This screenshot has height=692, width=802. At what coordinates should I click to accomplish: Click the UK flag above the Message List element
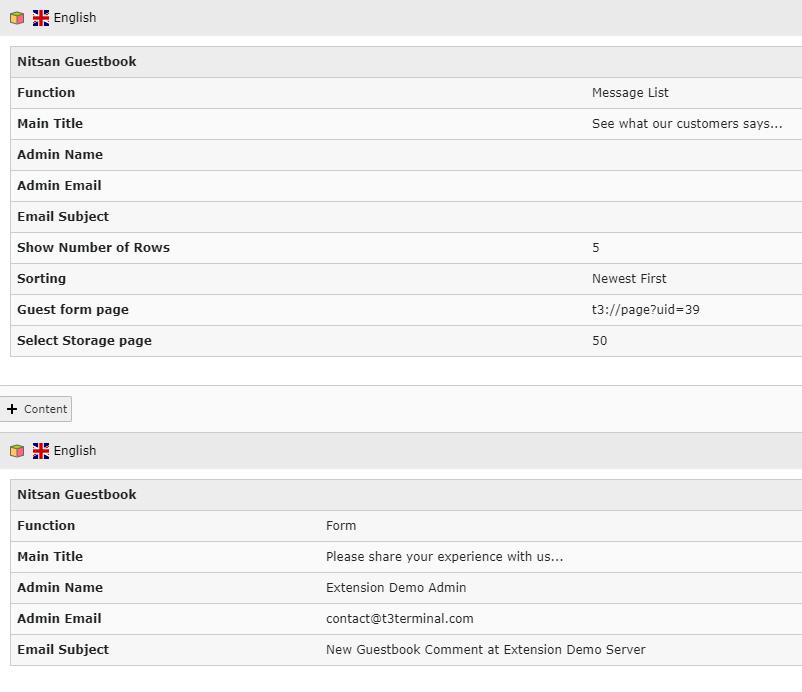pos(41,18)
